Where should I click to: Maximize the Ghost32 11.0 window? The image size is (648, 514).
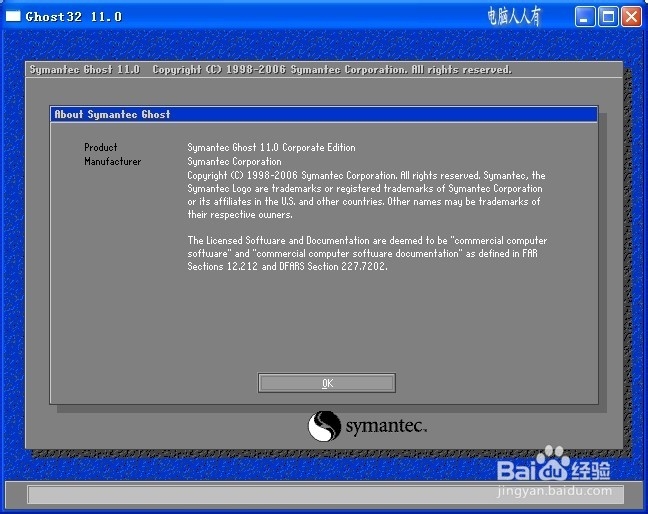click(608, 17)
